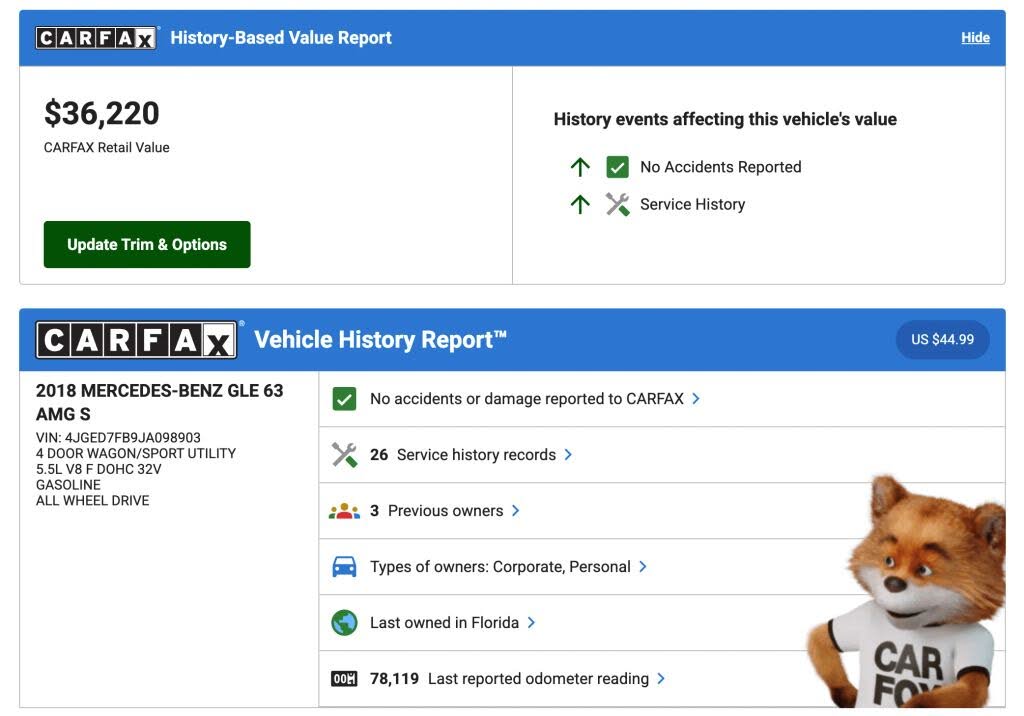The width and height of the screenshot is (1024, 716).
Task: Expand the Previous owners chevron
Action: 516,511
